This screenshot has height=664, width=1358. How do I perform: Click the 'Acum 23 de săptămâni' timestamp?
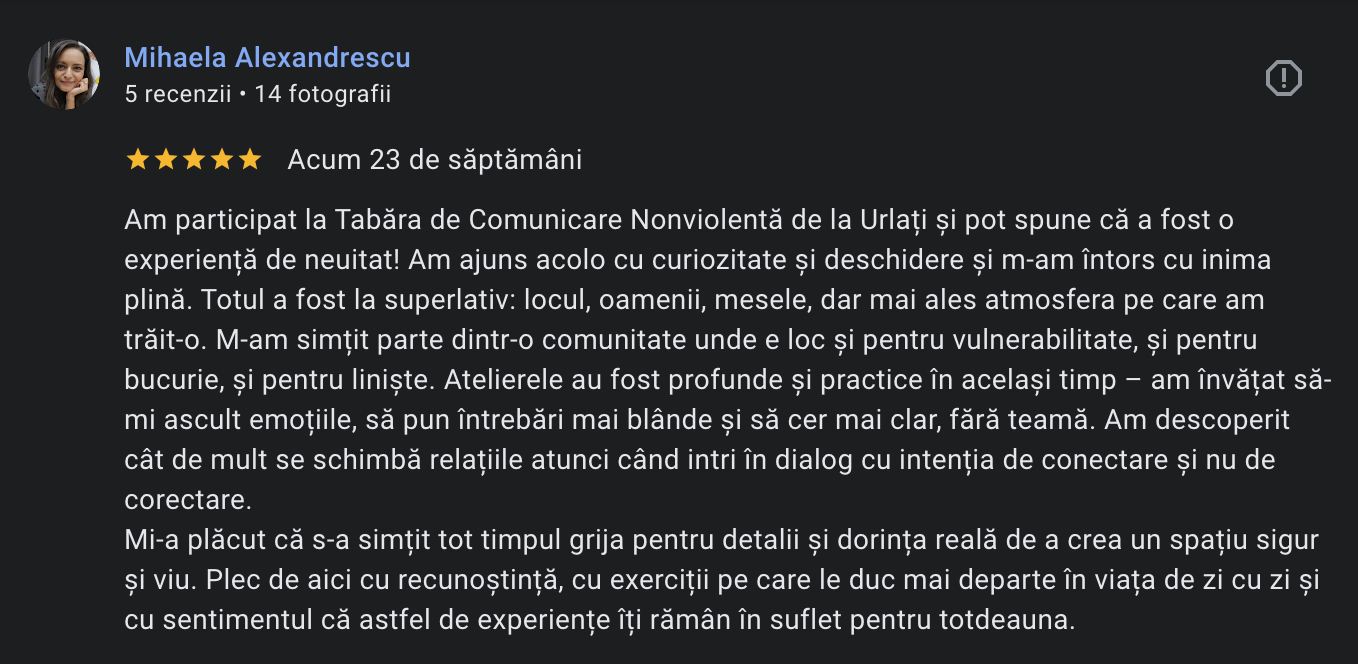click(435, 160)
